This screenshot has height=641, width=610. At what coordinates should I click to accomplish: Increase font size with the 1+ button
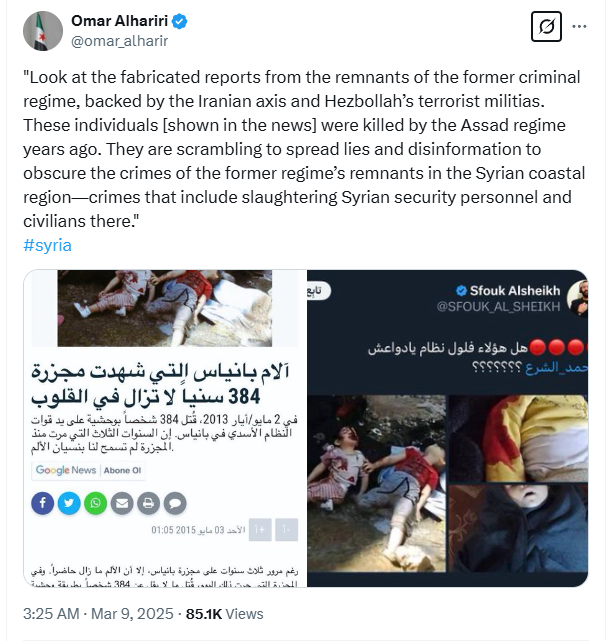click(260, 530)
